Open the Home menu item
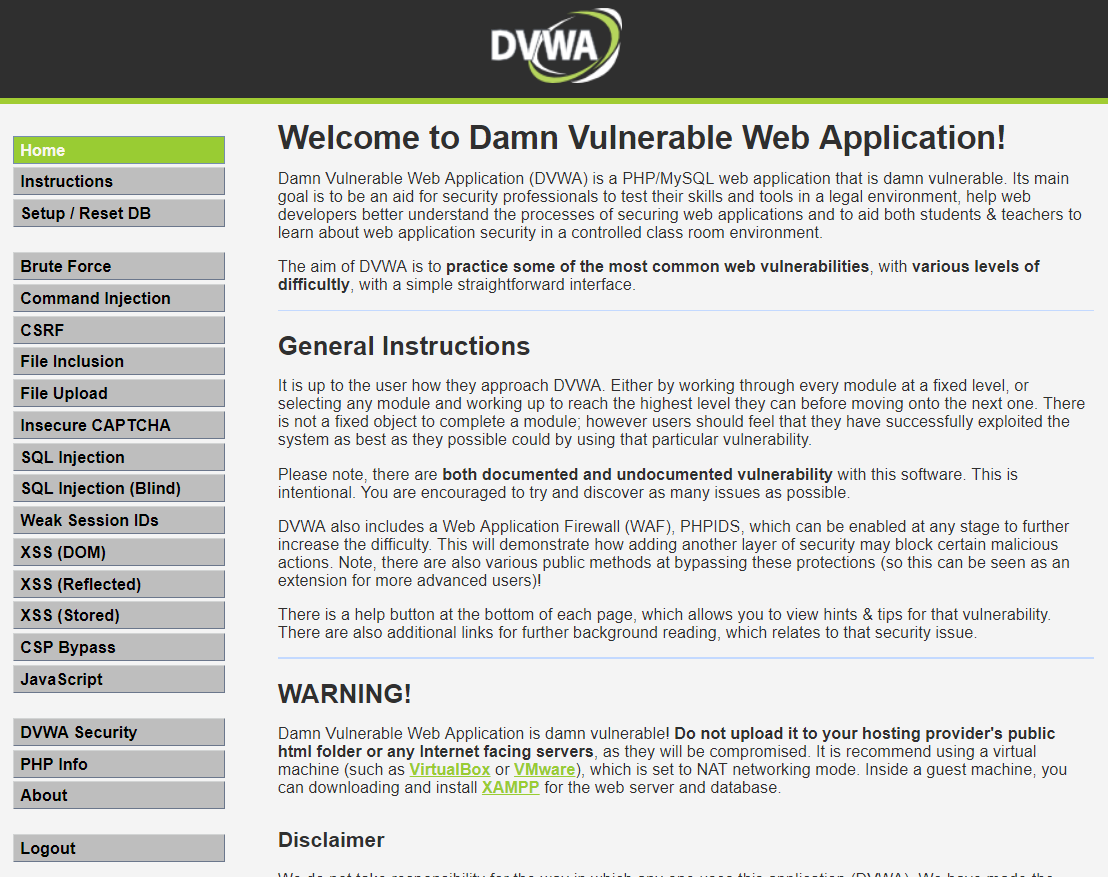 tap(119, 150)
